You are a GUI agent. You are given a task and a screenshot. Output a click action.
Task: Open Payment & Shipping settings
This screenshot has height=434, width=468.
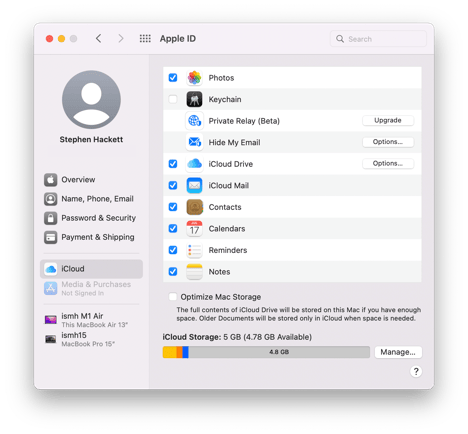point(91,237)
